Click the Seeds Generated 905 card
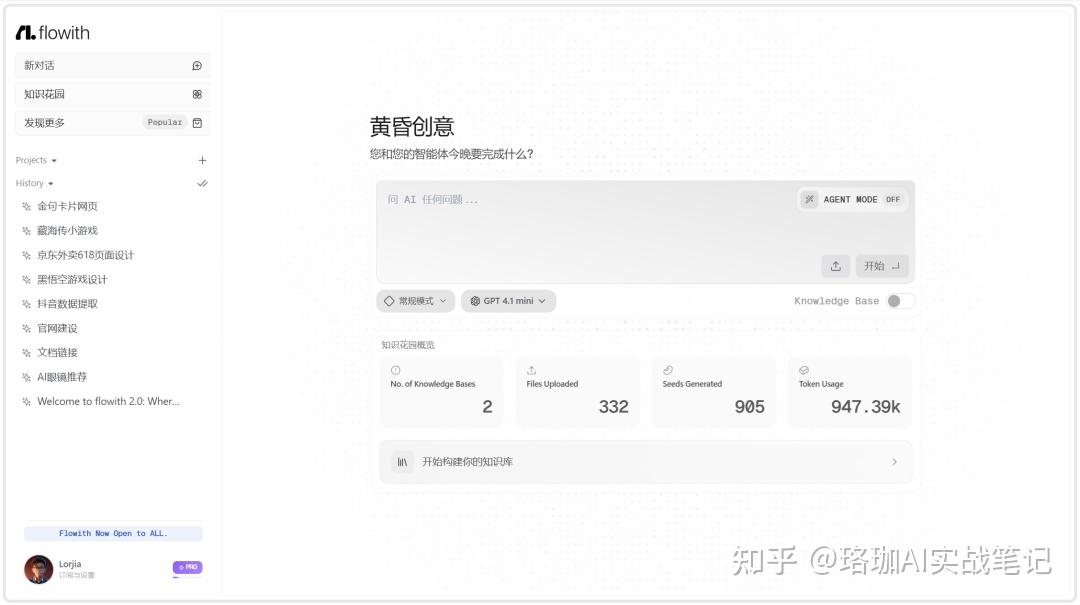Image resolution: width=1080 pixels, height=605 pixels. [714, 392]
